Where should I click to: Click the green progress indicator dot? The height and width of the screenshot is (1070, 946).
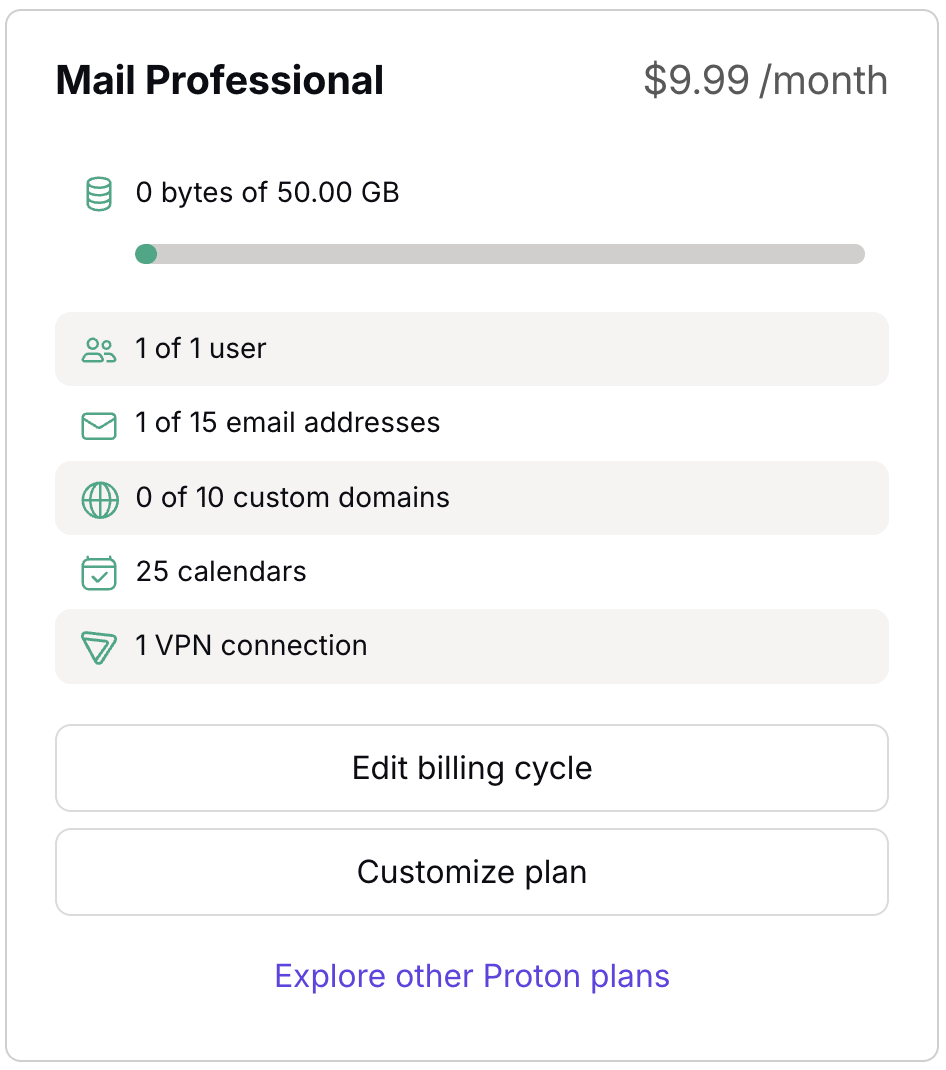point(146,254)
